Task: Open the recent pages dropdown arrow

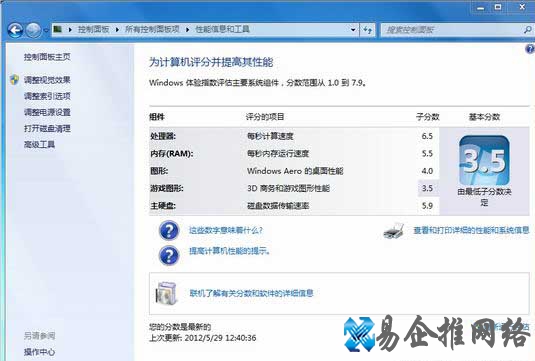Action: pos(46,30)
